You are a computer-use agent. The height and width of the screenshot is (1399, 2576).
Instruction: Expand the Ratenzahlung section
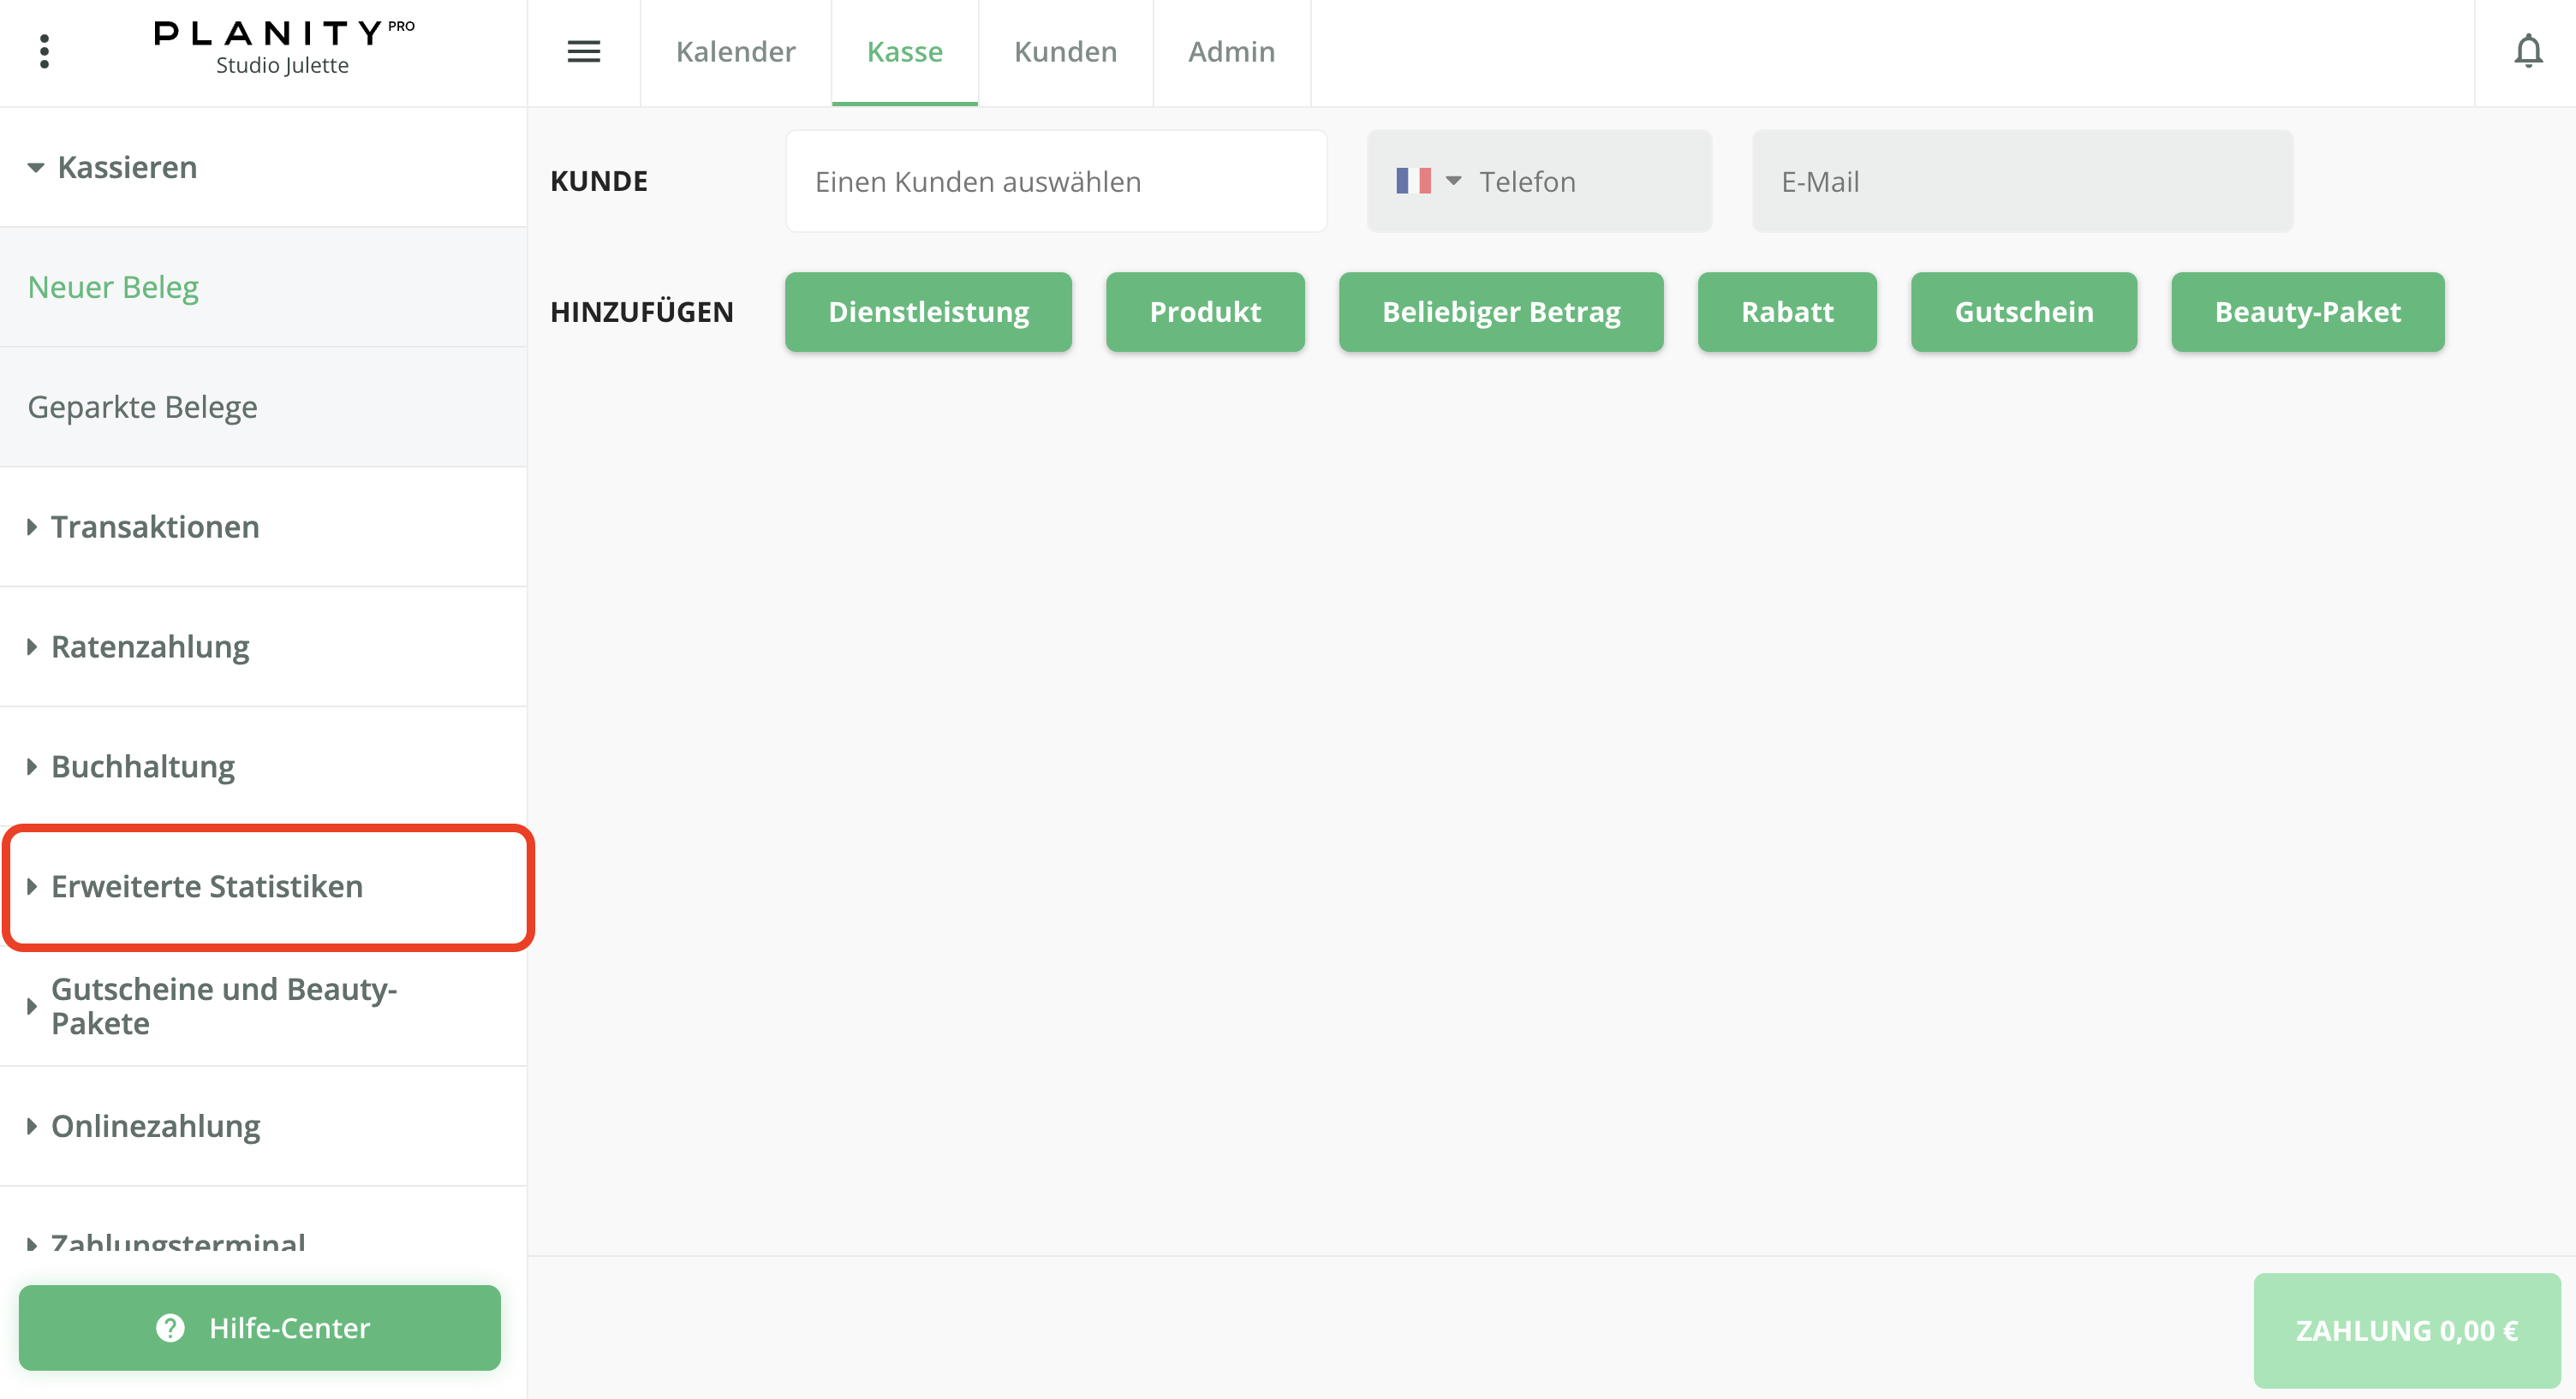[x=150, y=647]
